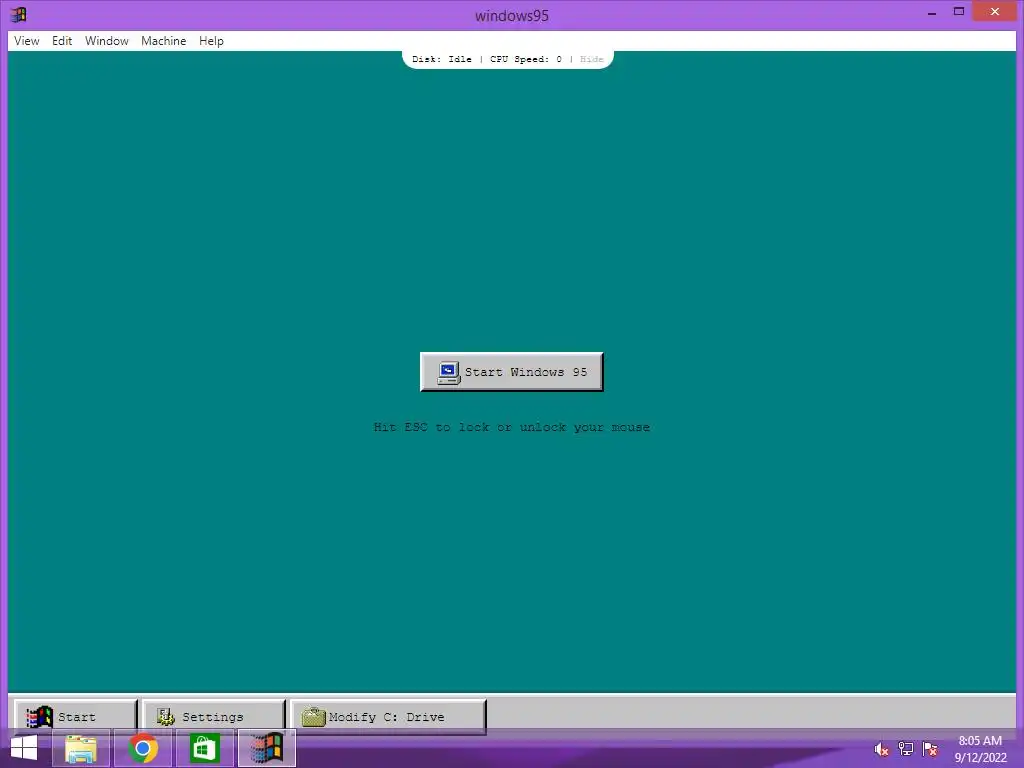The width and height of the screenshot is (1024, 768).
Task: Hide the disk and CPU status overlay
Action: pyautogui.click(x=592, y=59)
